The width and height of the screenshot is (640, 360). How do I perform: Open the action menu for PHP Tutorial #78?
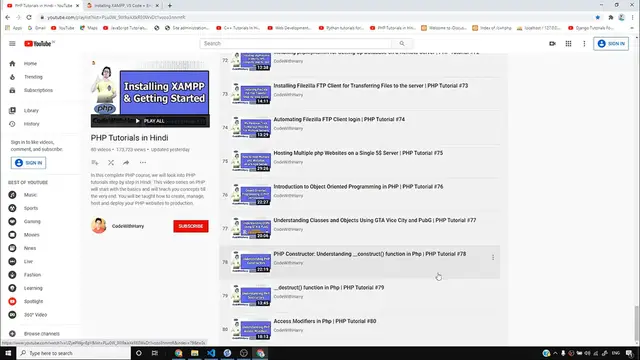493,258
